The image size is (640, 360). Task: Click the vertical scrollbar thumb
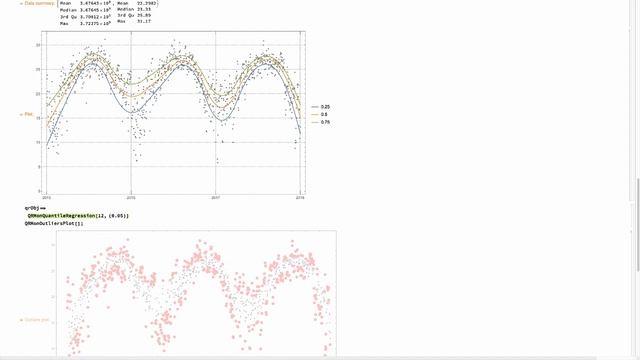[637, 224]
